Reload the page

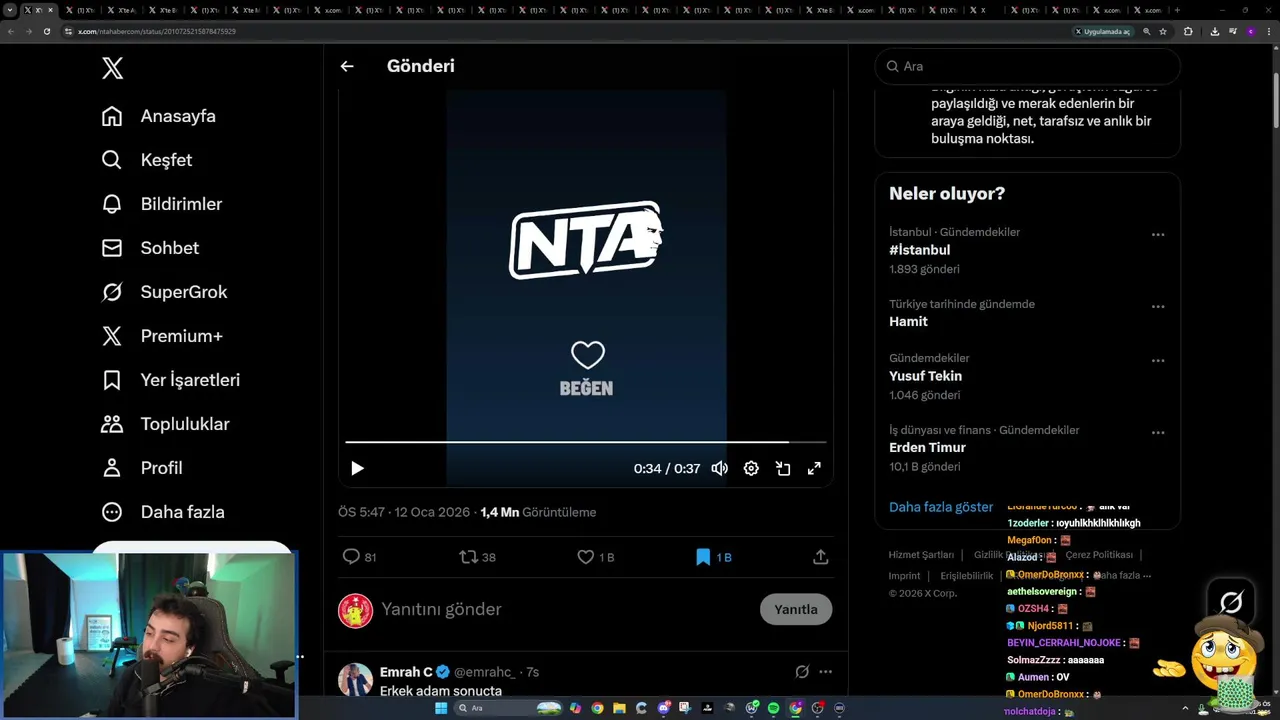tap(46, 31)
